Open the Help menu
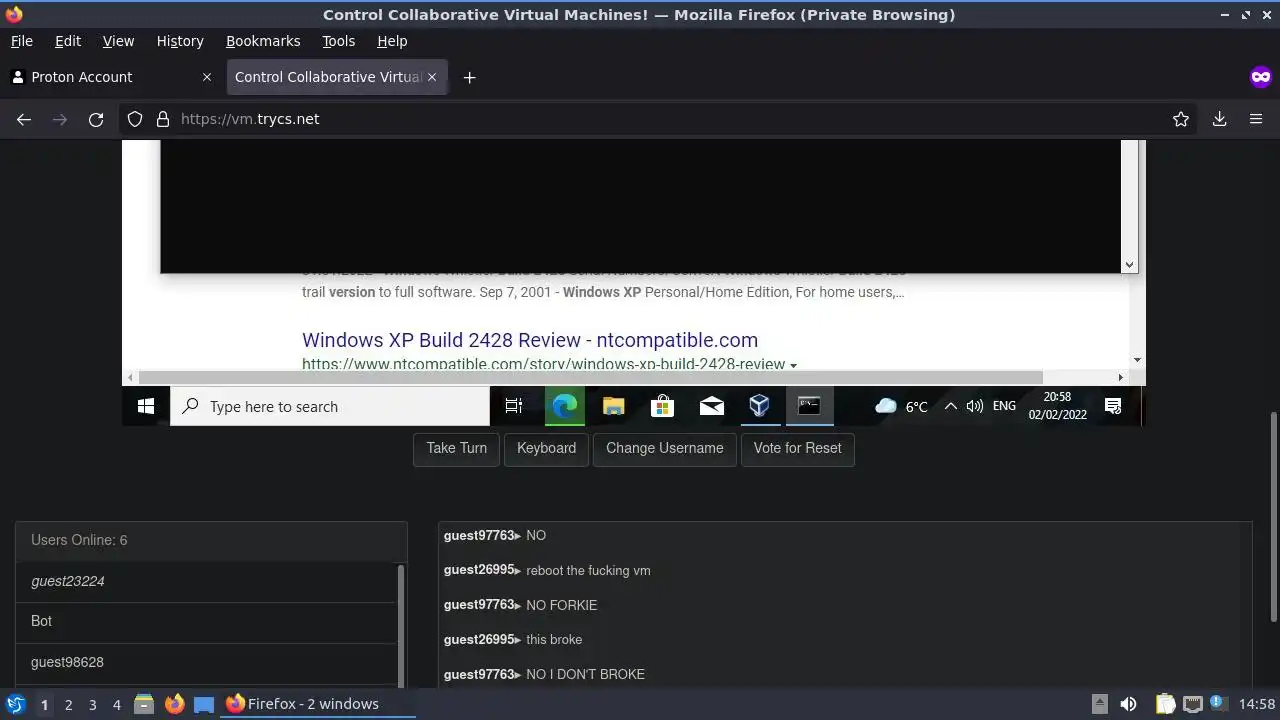The image size is (1280, 720). [392, 41]
